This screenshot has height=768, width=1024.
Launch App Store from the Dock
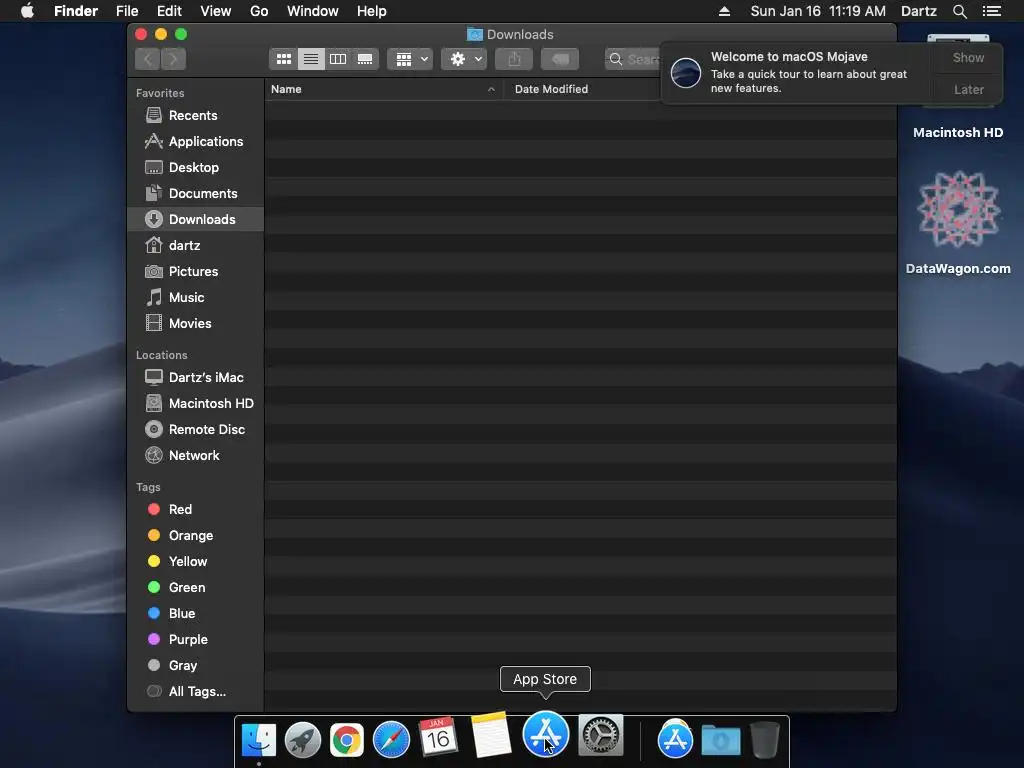pyautogui.click(x=545, y=735)
